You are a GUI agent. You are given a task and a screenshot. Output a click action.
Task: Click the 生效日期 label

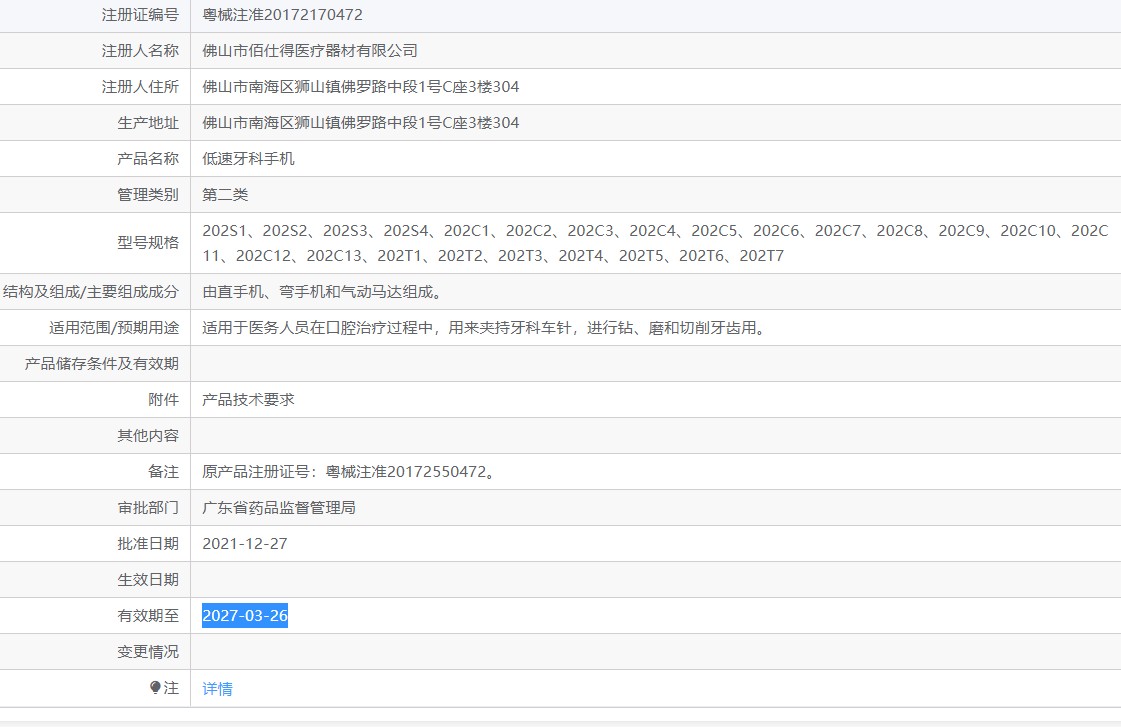point(148,580)
